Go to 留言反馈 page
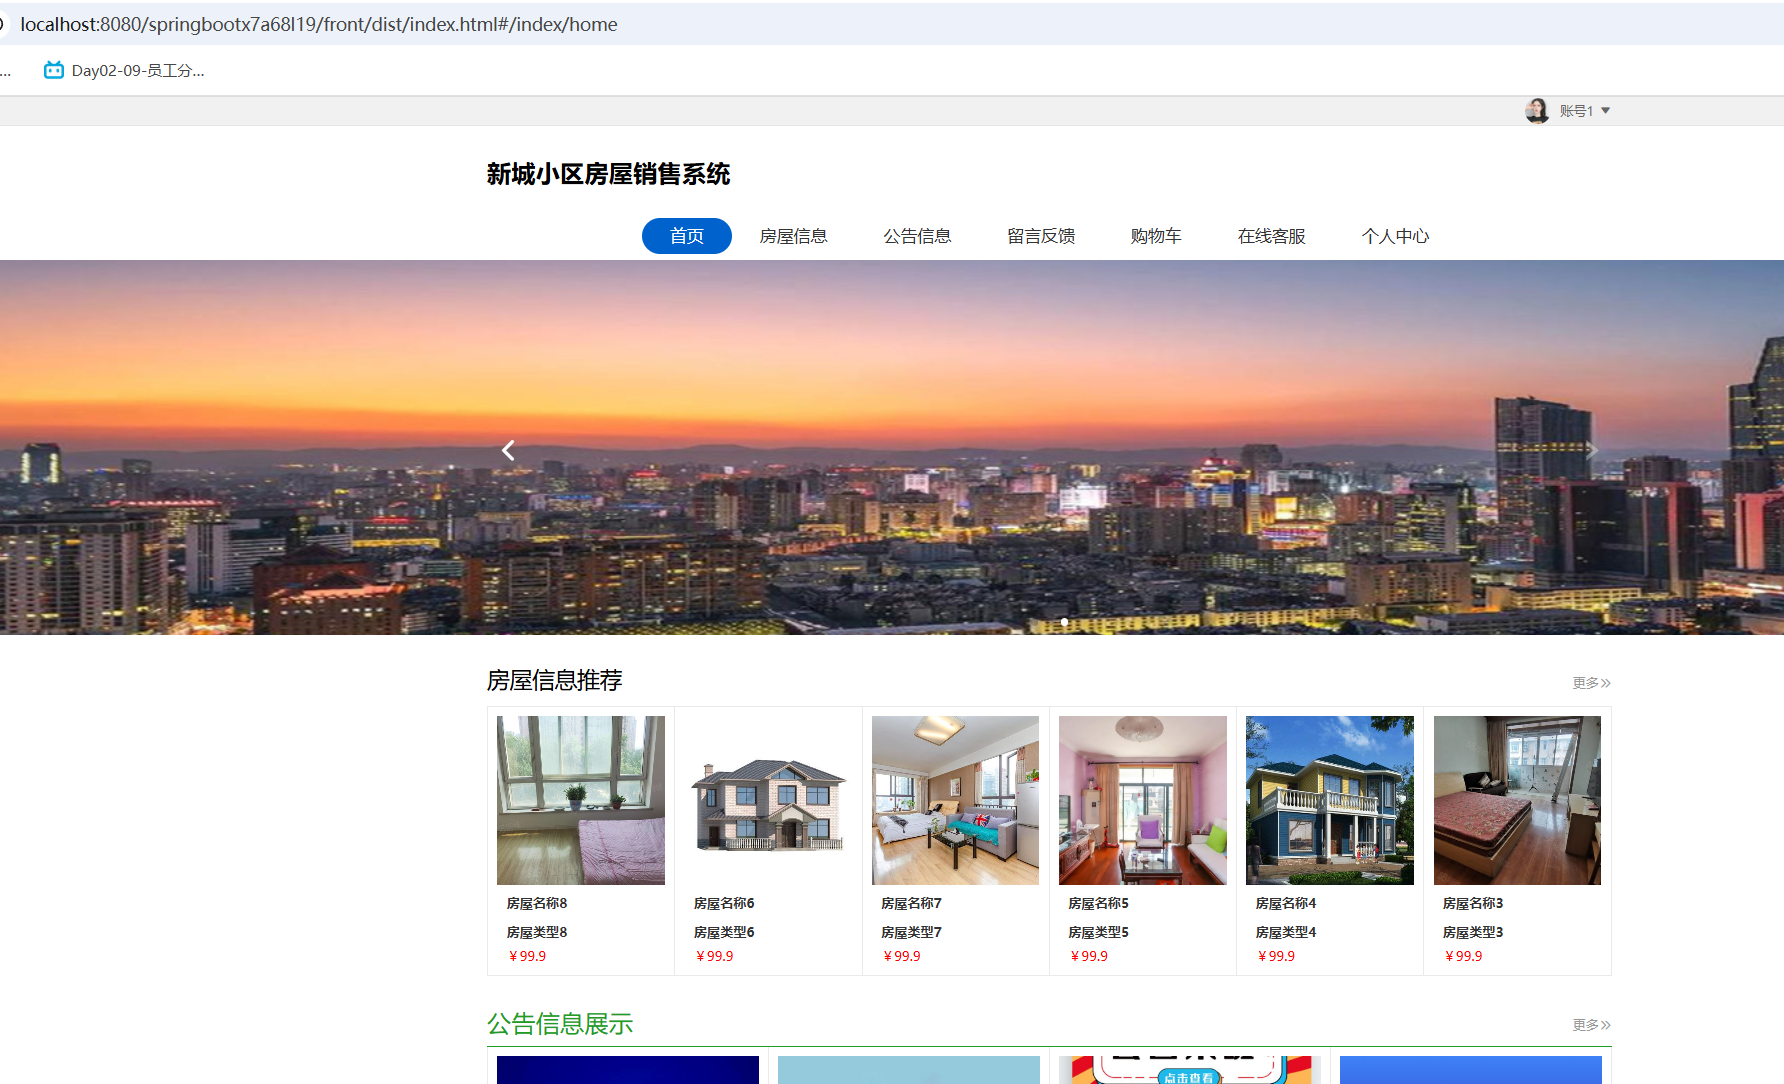The height and width of the screenshot is (1084, 1784). pos(1040,236)
